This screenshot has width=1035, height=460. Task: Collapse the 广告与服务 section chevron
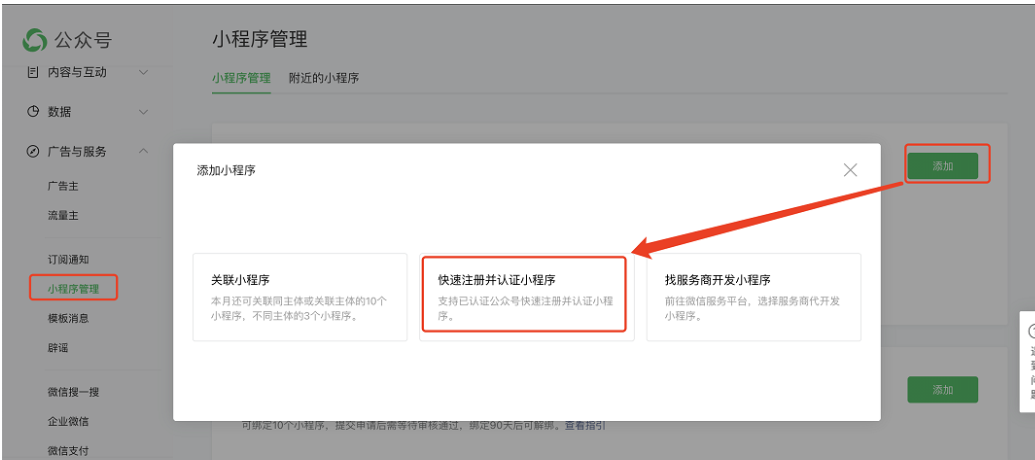click(143, 151)
